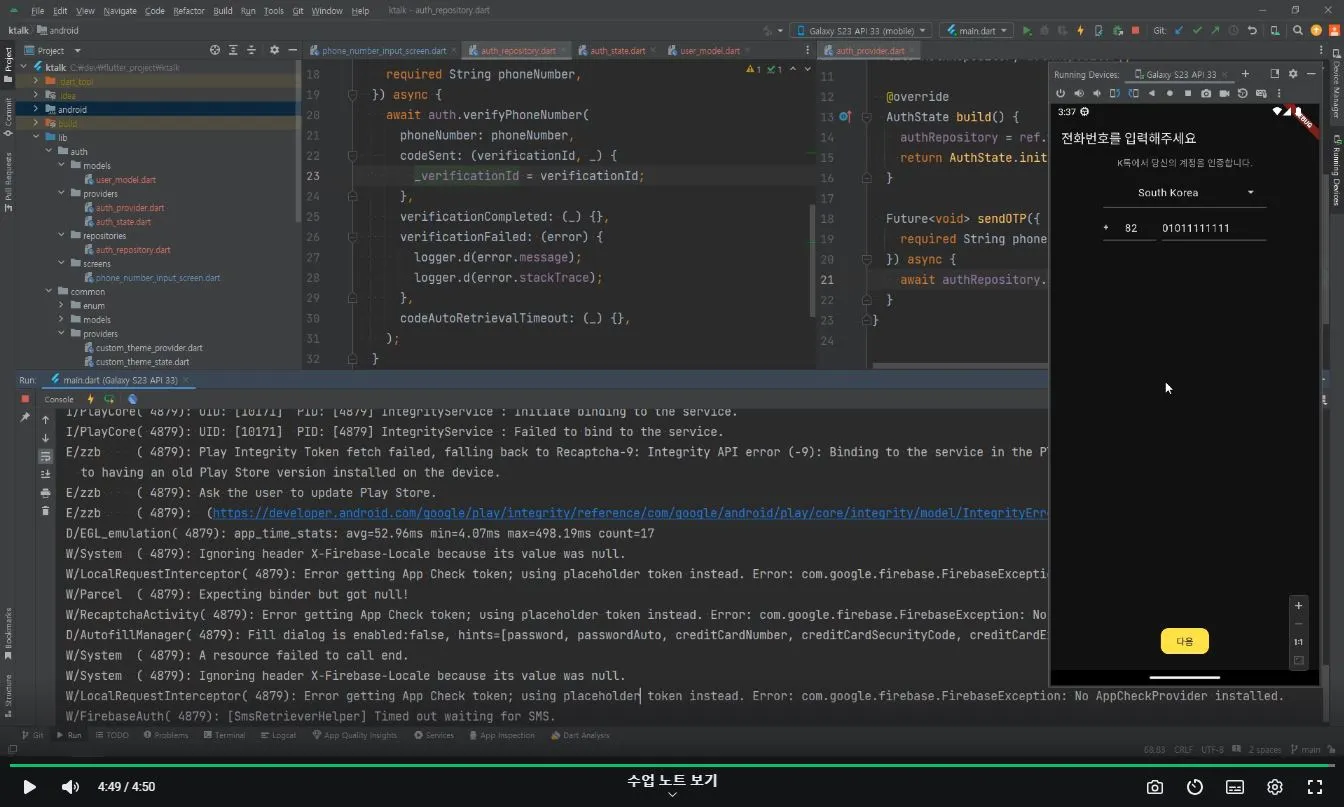Start emulator screen recording video icon
The width and height of the screenshot is (1344, 807).
(x=1225, y=93)
